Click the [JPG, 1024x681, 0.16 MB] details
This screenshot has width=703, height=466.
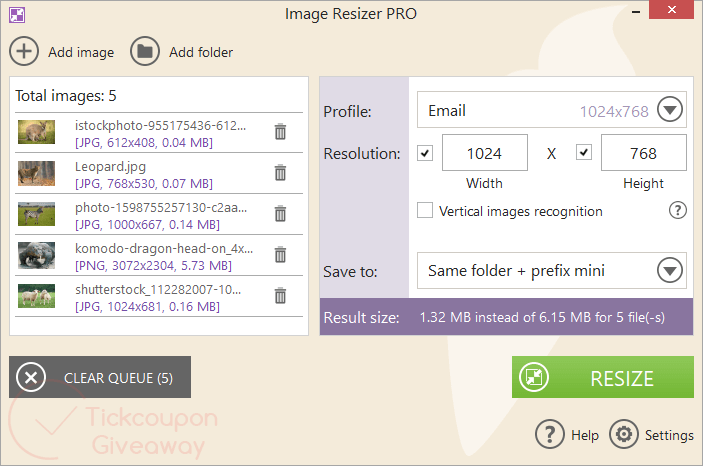(148, 307)
